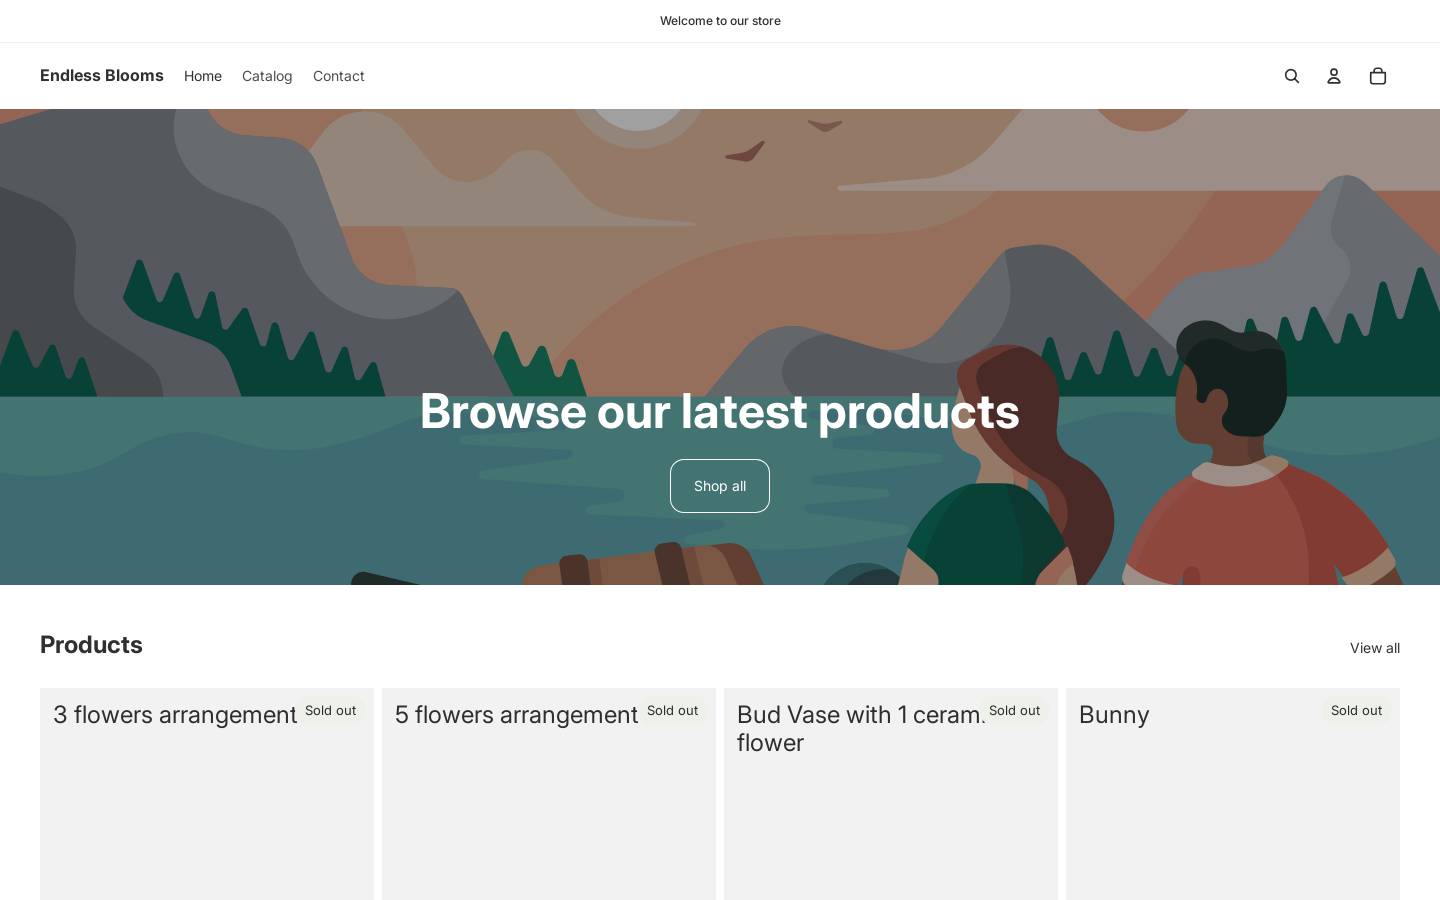Click the Browse our latest products heading
Screen dimensions: 1440x900
pyautogui.click(x=720, y=411)
